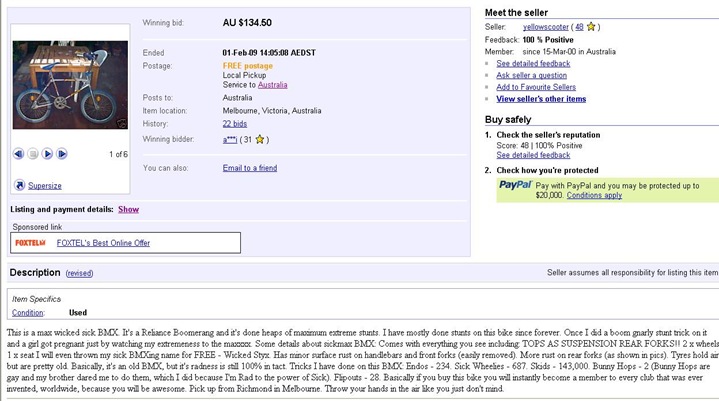This screenshot has height=401, width=719.
Task: Open the yellowscooter seller profile
Action: point(546,27)
